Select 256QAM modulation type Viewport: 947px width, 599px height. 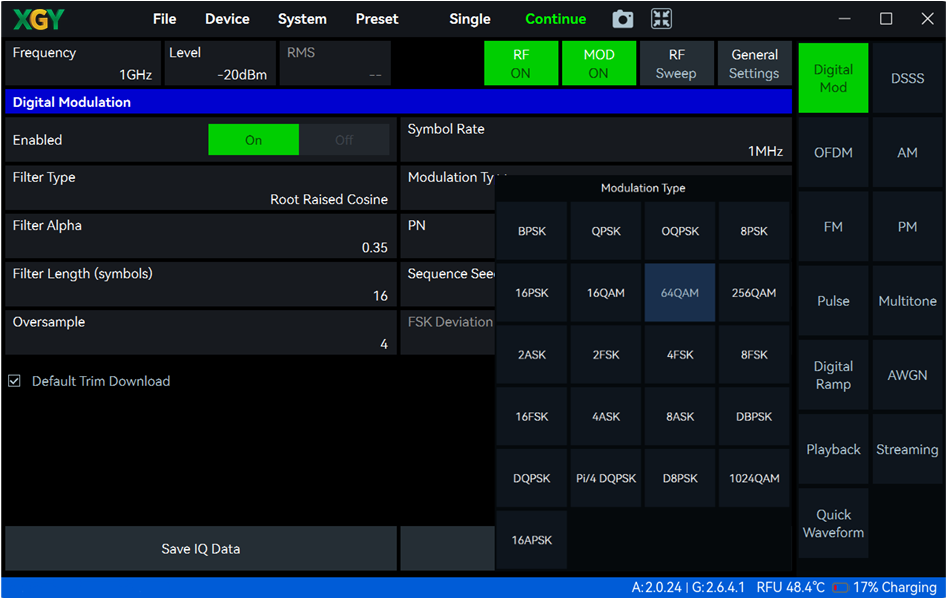754,293
